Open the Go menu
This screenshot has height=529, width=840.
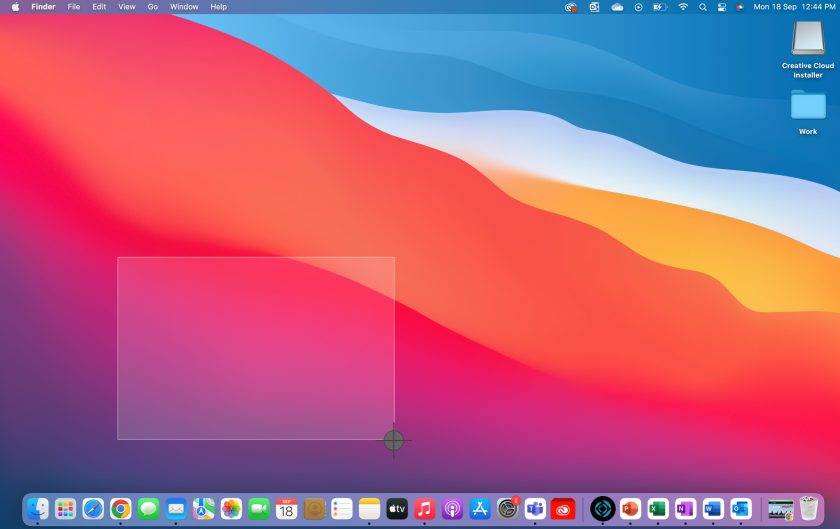point(152,7)
